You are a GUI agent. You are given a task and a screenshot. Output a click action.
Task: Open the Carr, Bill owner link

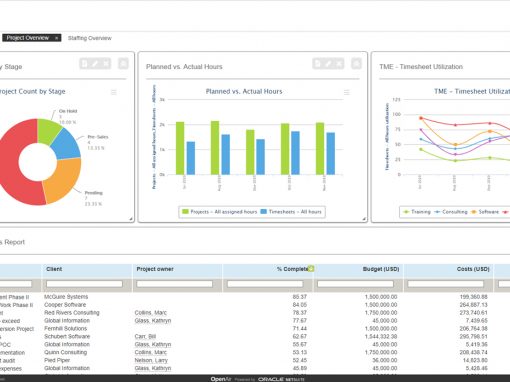145,337
